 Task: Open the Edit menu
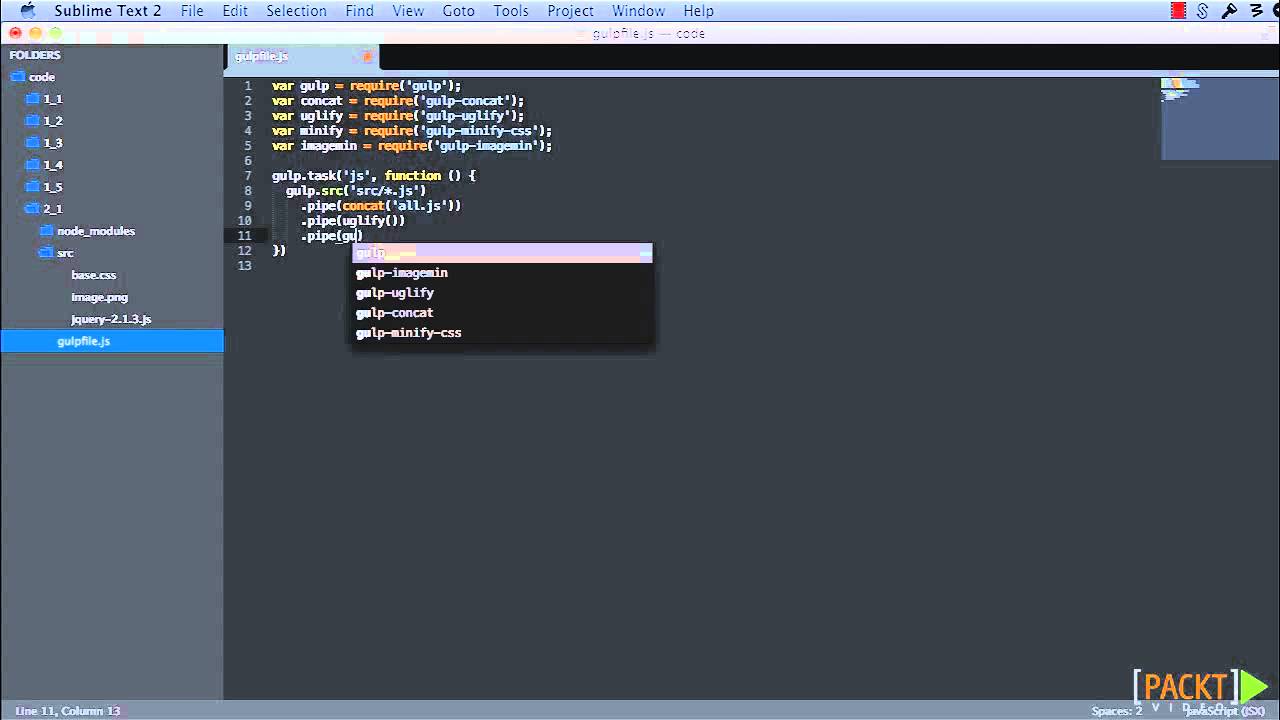235,11
